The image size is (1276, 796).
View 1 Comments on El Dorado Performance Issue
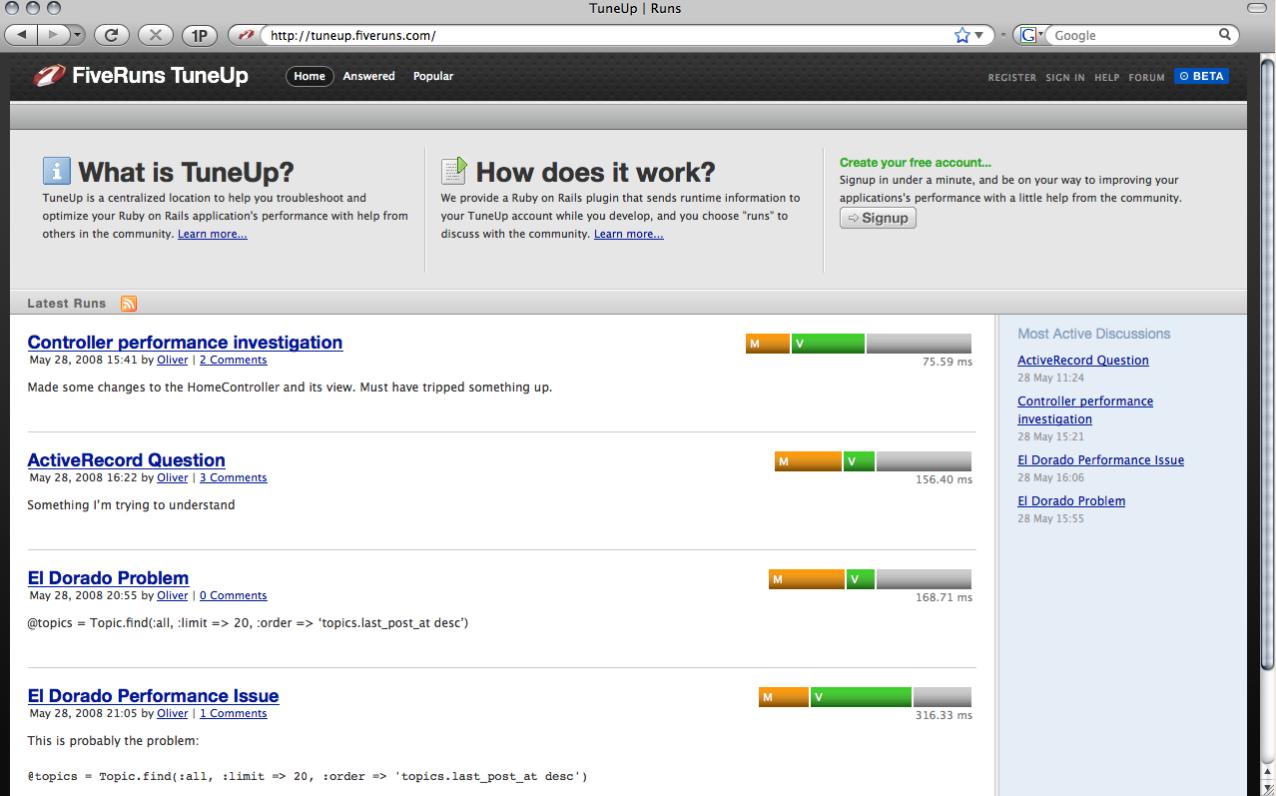pos(233,714)
